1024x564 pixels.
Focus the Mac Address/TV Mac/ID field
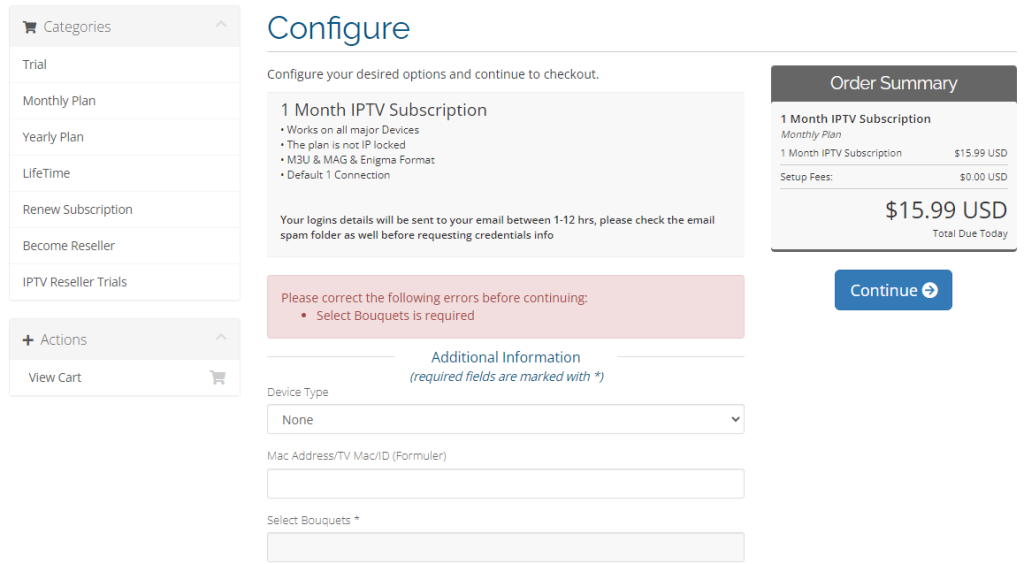[x=505, y=483]
